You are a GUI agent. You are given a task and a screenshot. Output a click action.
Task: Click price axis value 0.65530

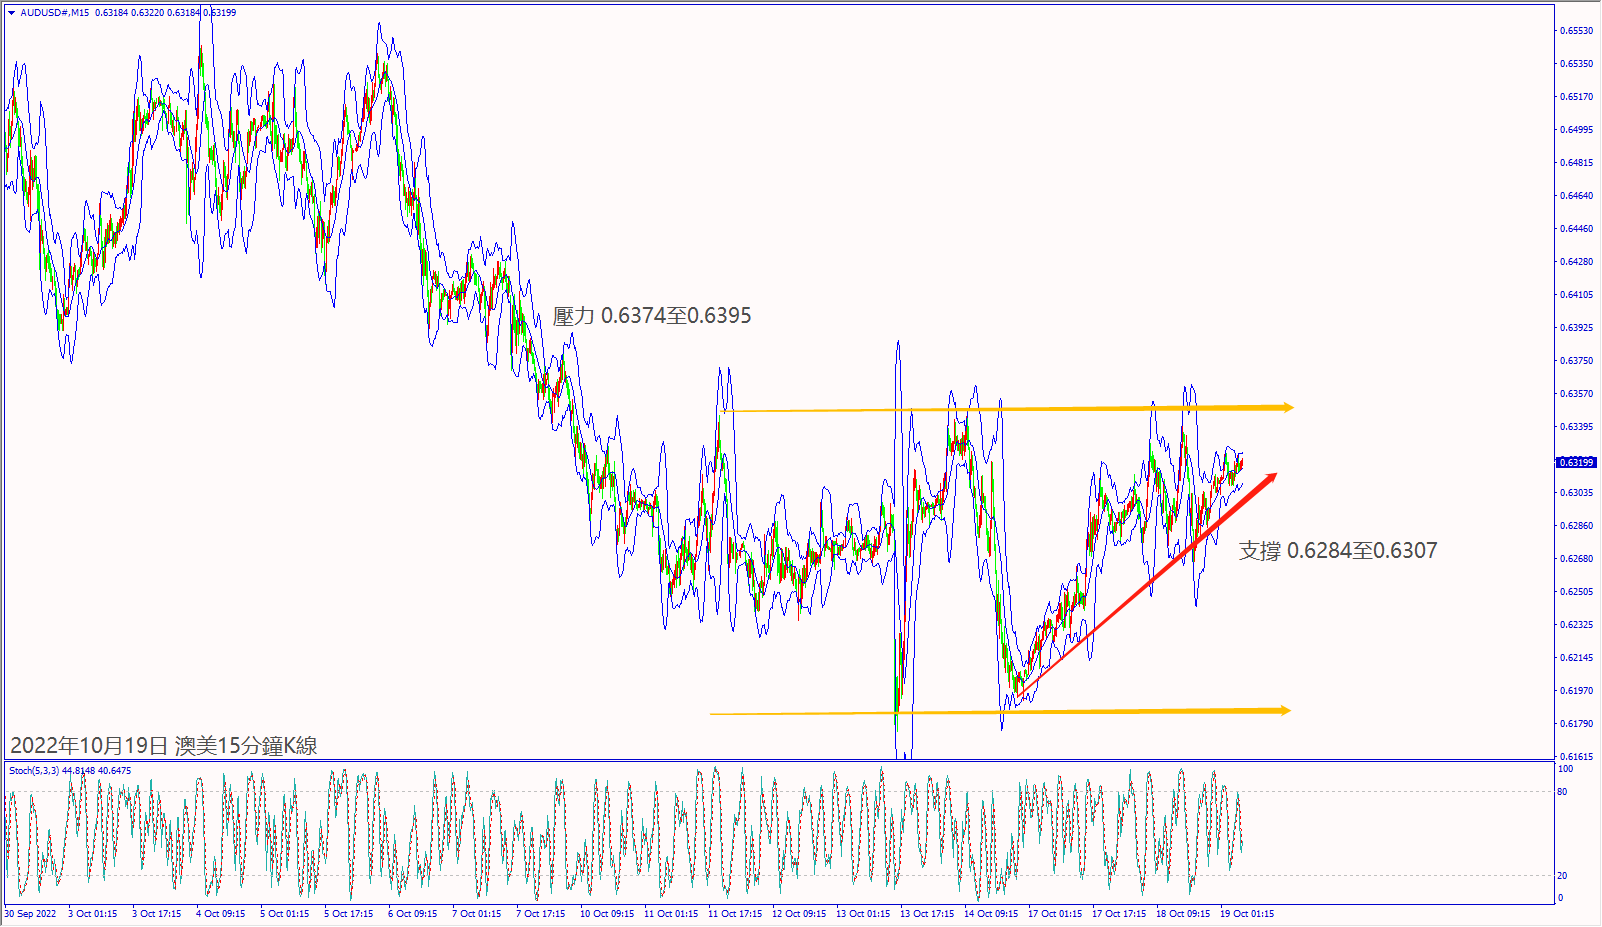[x=1577, y=31]
